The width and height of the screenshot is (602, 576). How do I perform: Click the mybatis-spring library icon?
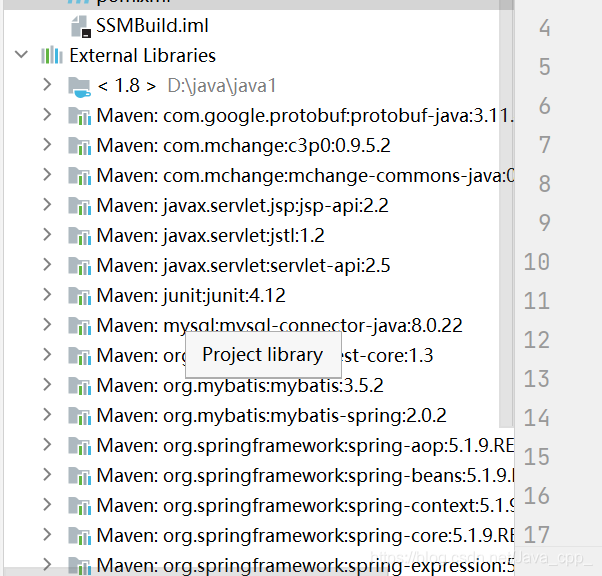(79, 415)
